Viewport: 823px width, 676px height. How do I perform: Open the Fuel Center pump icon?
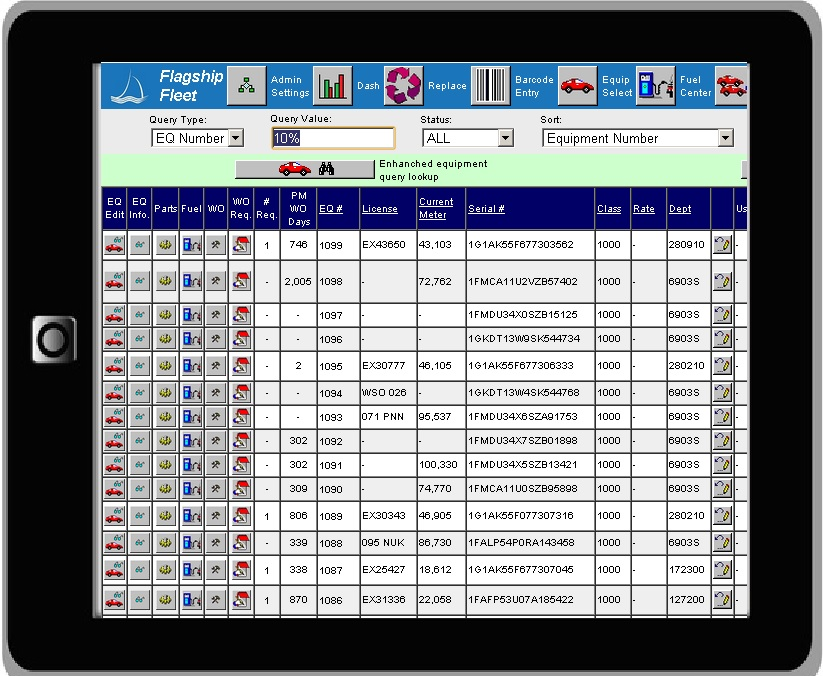pos(655,85)
